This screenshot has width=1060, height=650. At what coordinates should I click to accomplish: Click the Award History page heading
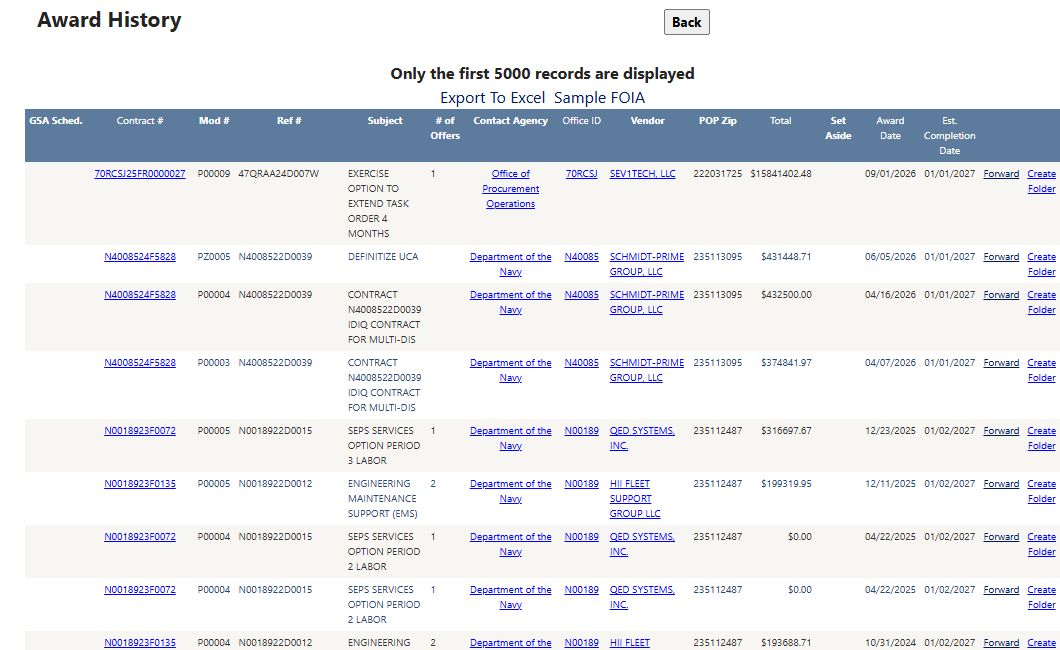(109, 20)
